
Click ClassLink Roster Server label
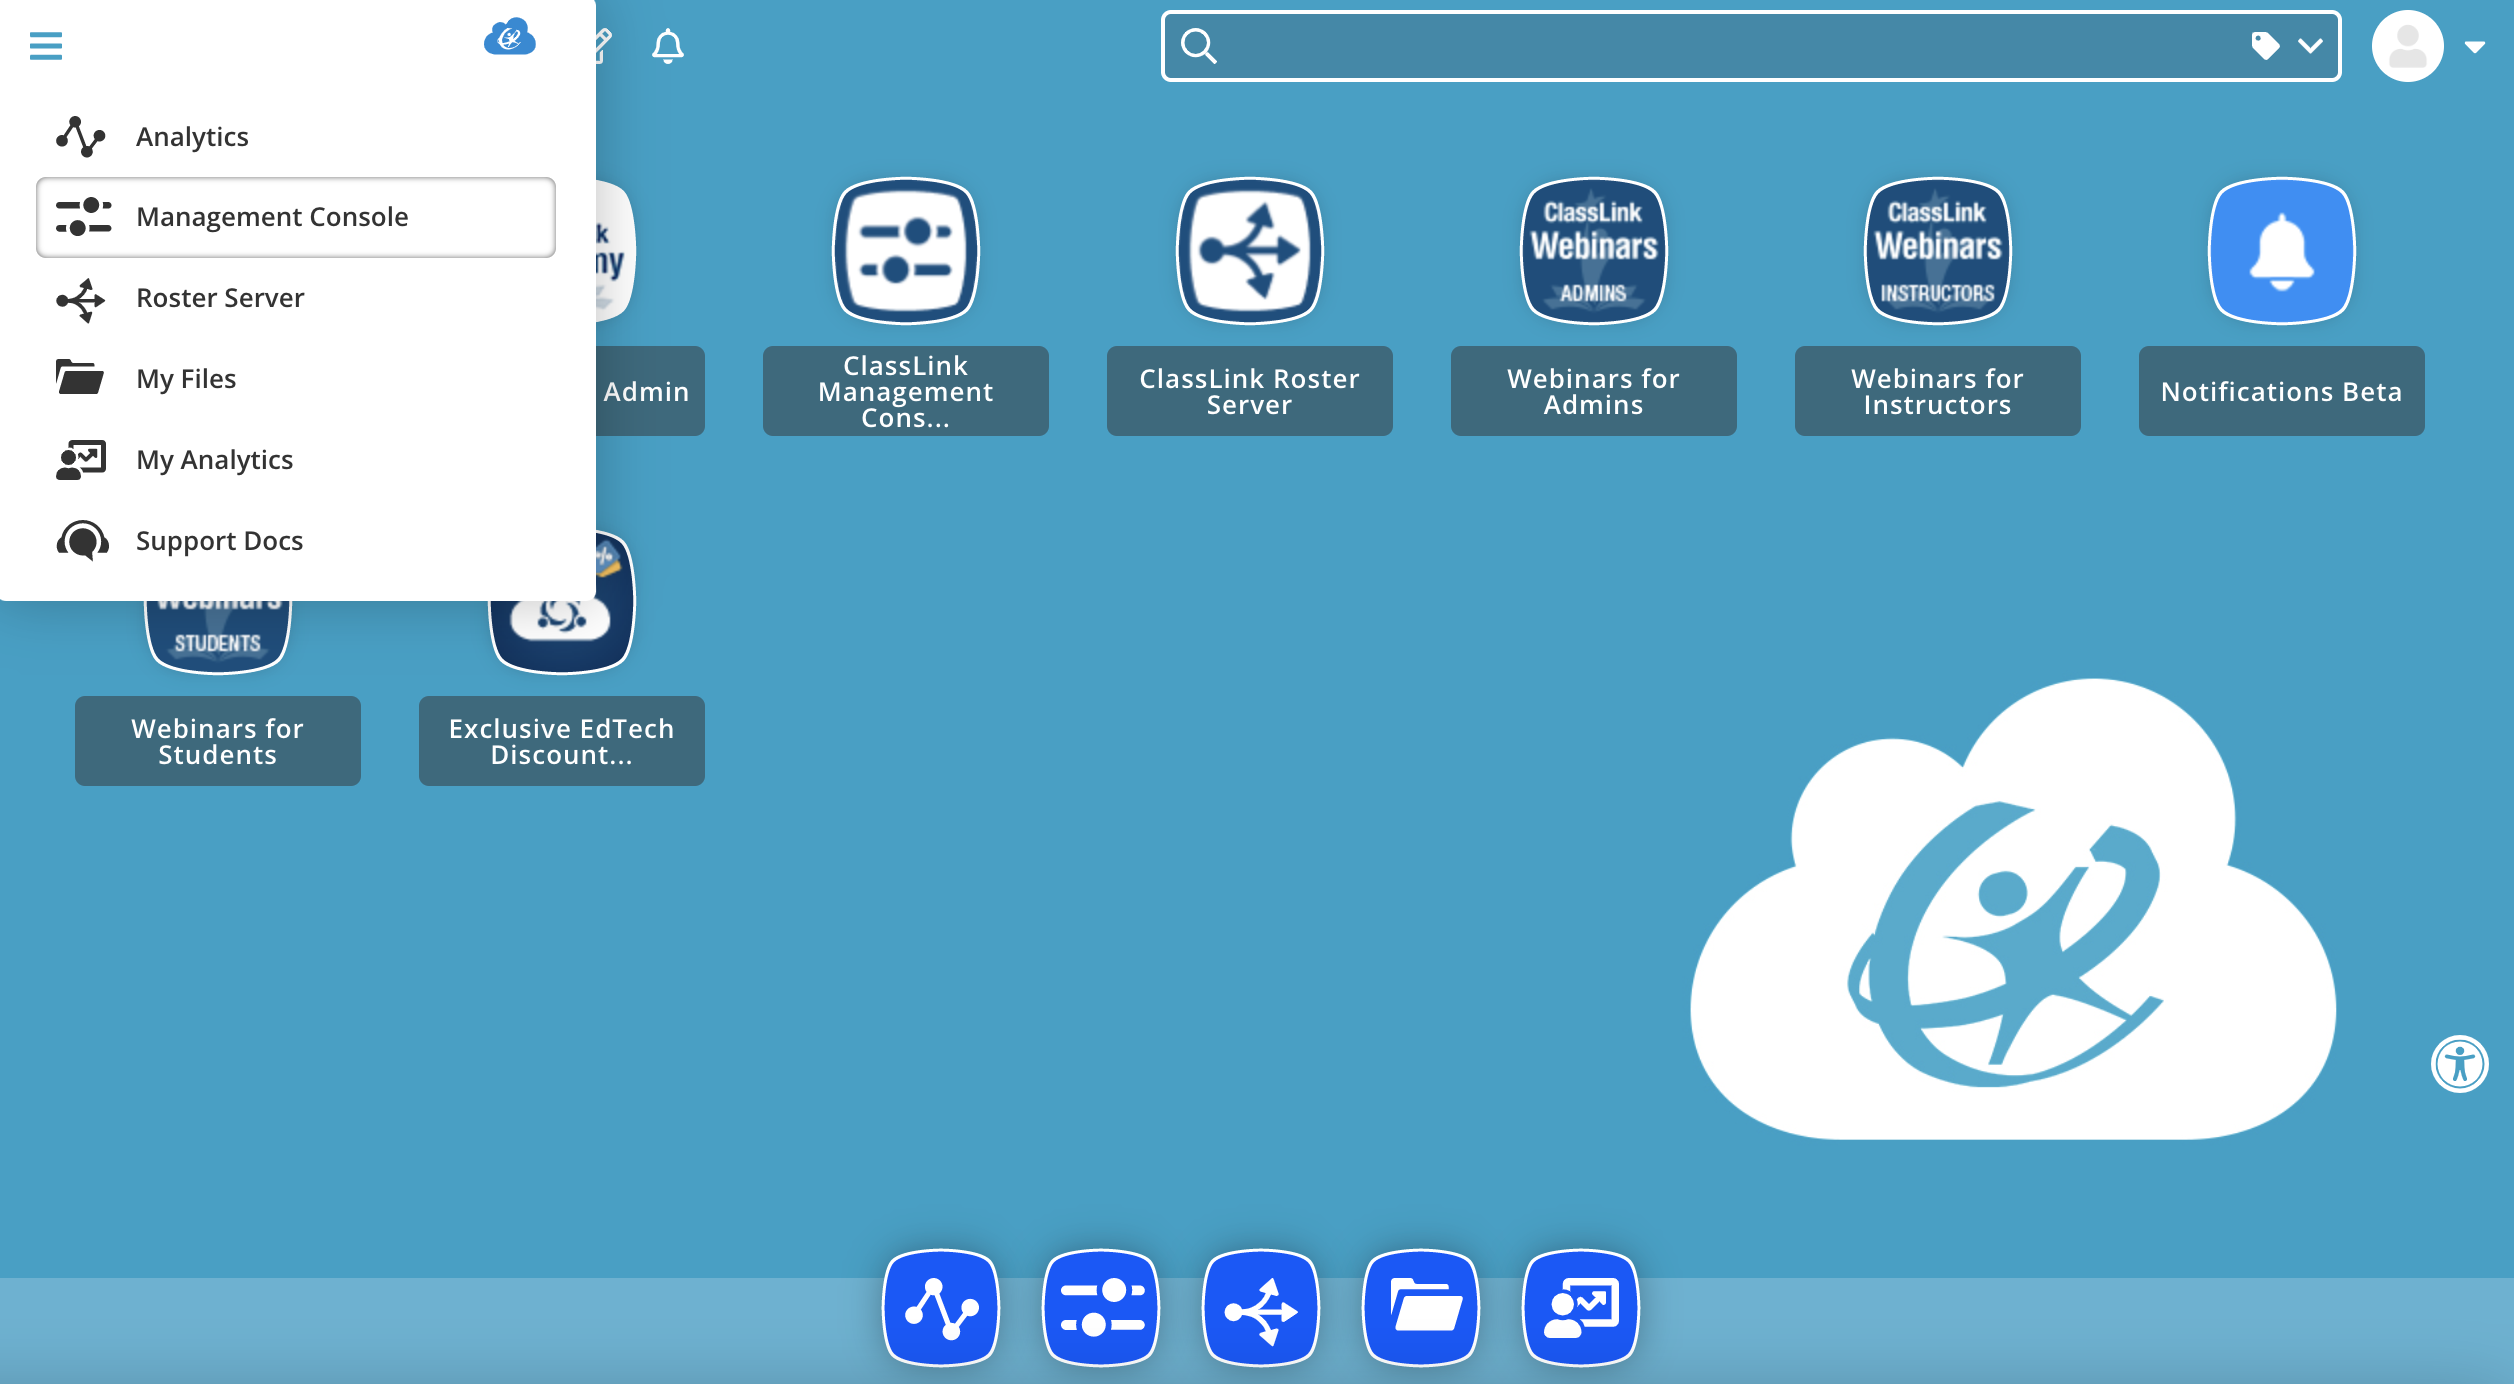1250,391
